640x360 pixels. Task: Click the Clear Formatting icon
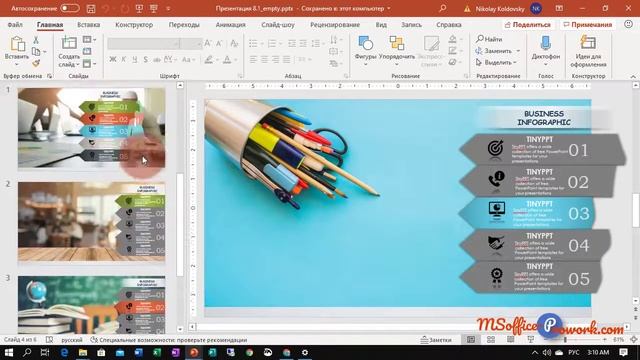click(x=234, y=43)
